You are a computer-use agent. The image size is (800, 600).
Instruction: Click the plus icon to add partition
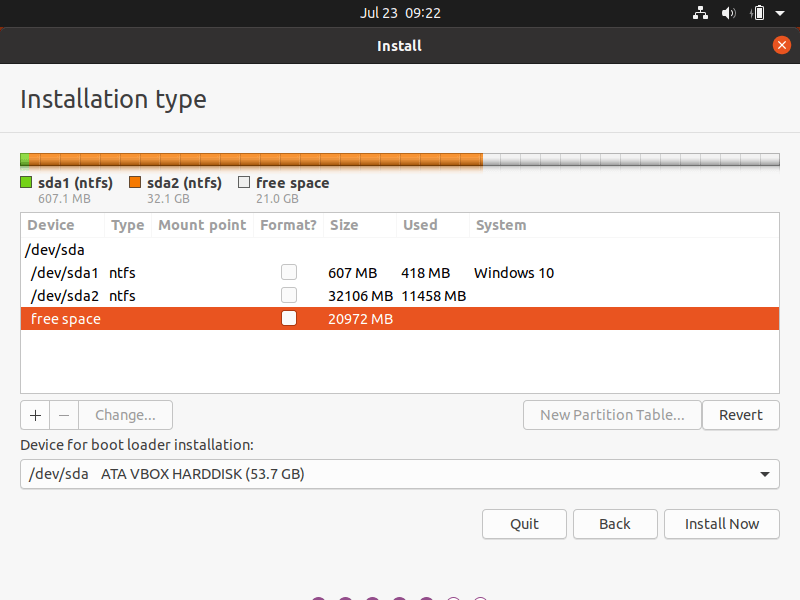[x=35, y=415]
